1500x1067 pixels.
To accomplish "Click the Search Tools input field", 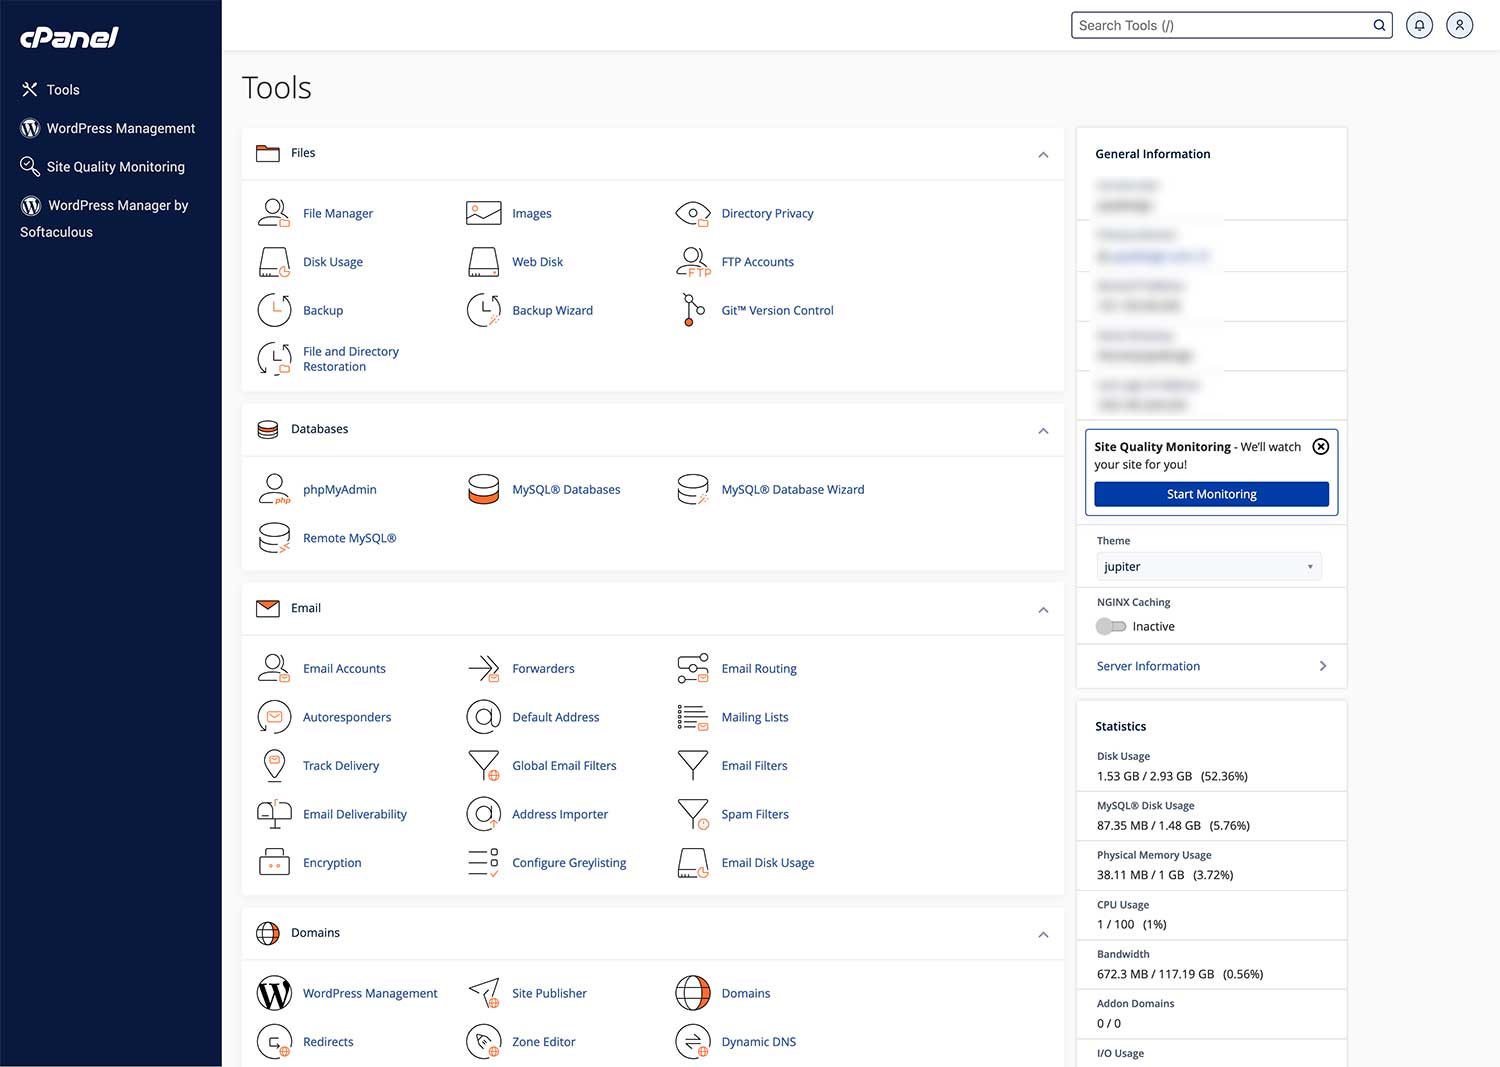I will [x=1222, y=25].
